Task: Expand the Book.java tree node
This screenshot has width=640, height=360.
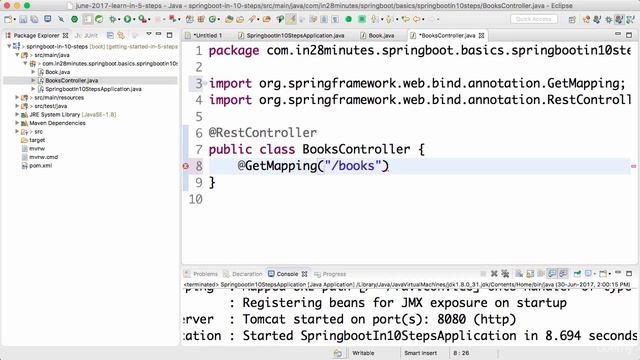Action: pos(33,72)
